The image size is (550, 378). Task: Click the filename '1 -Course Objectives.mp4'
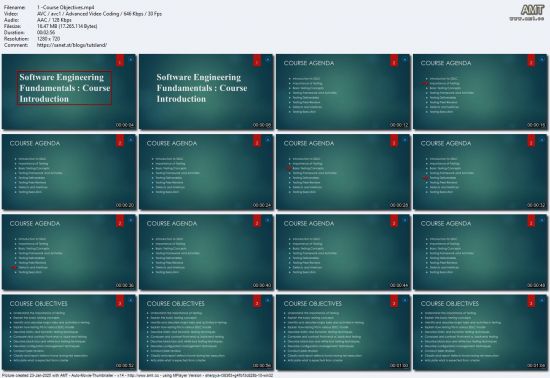(65, 7)
